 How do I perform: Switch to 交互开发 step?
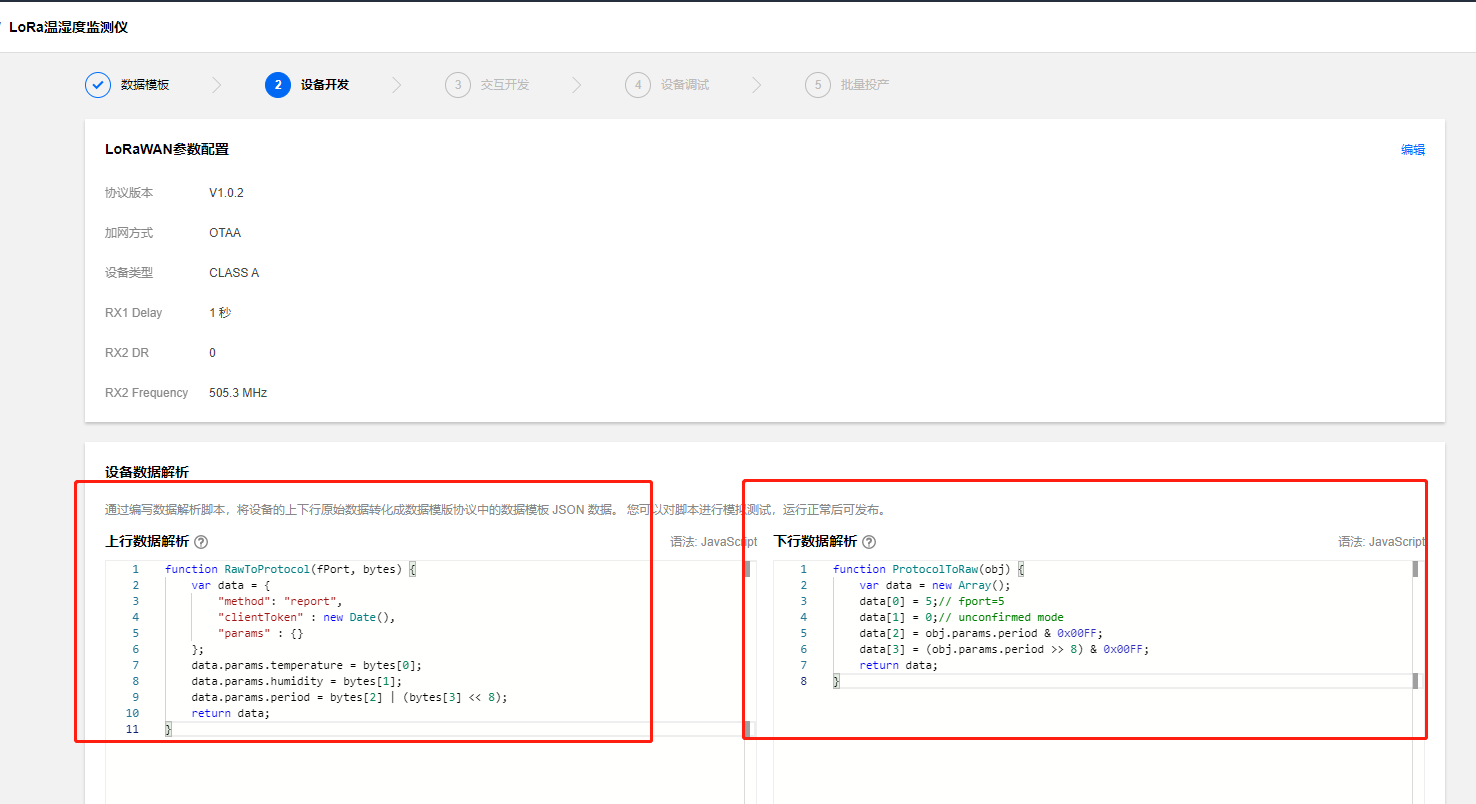point(505,85)
